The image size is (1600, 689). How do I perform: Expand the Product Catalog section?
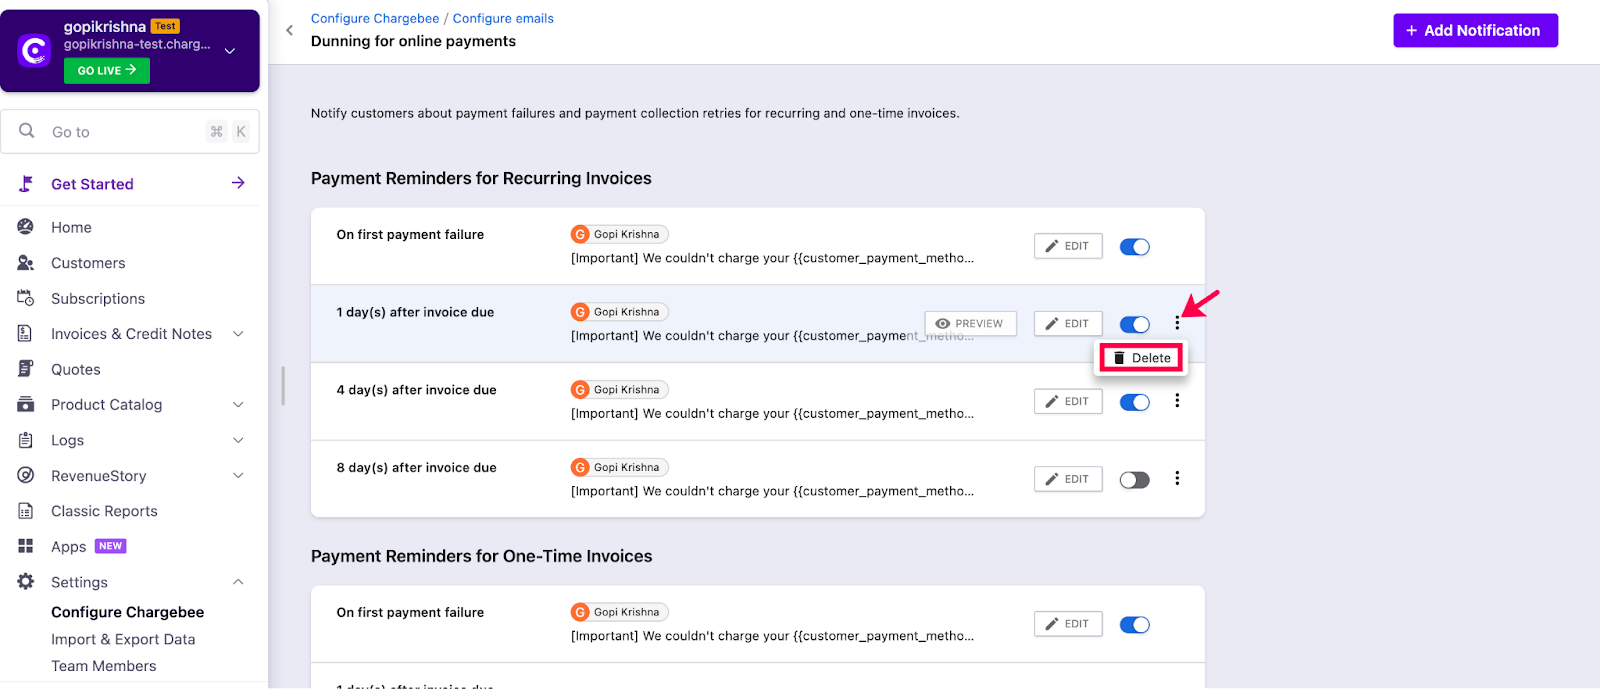[238, 405]
